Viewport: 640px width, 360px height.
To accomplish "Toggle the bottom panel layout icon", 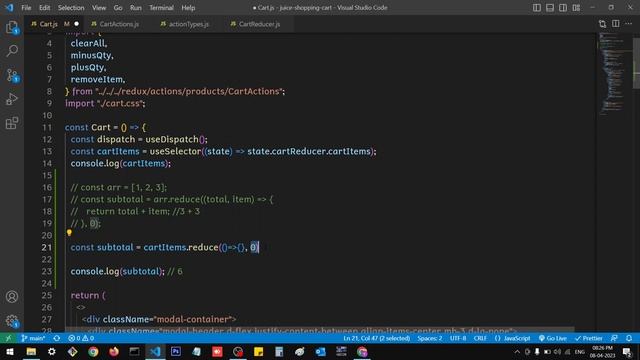I will click(550, 8).
